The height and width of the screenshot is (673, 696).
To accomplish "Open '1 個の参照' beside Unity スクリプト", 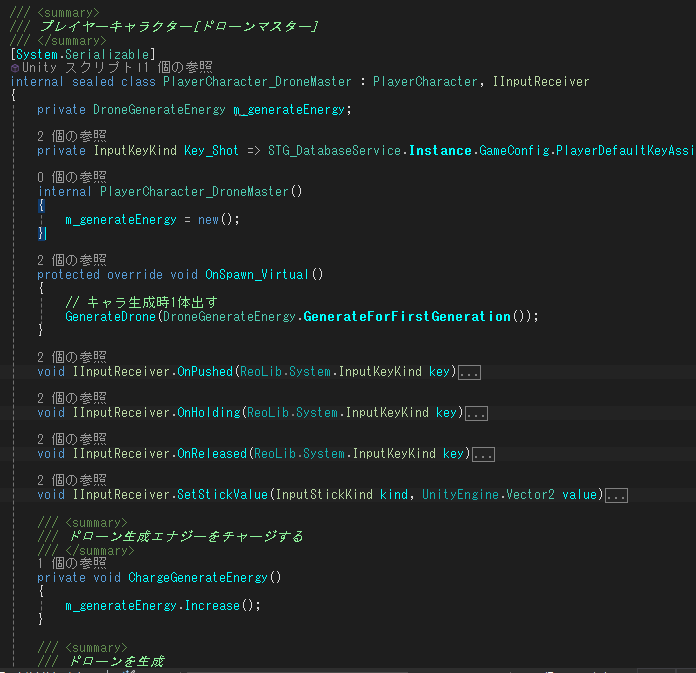I will click(178, 67).
